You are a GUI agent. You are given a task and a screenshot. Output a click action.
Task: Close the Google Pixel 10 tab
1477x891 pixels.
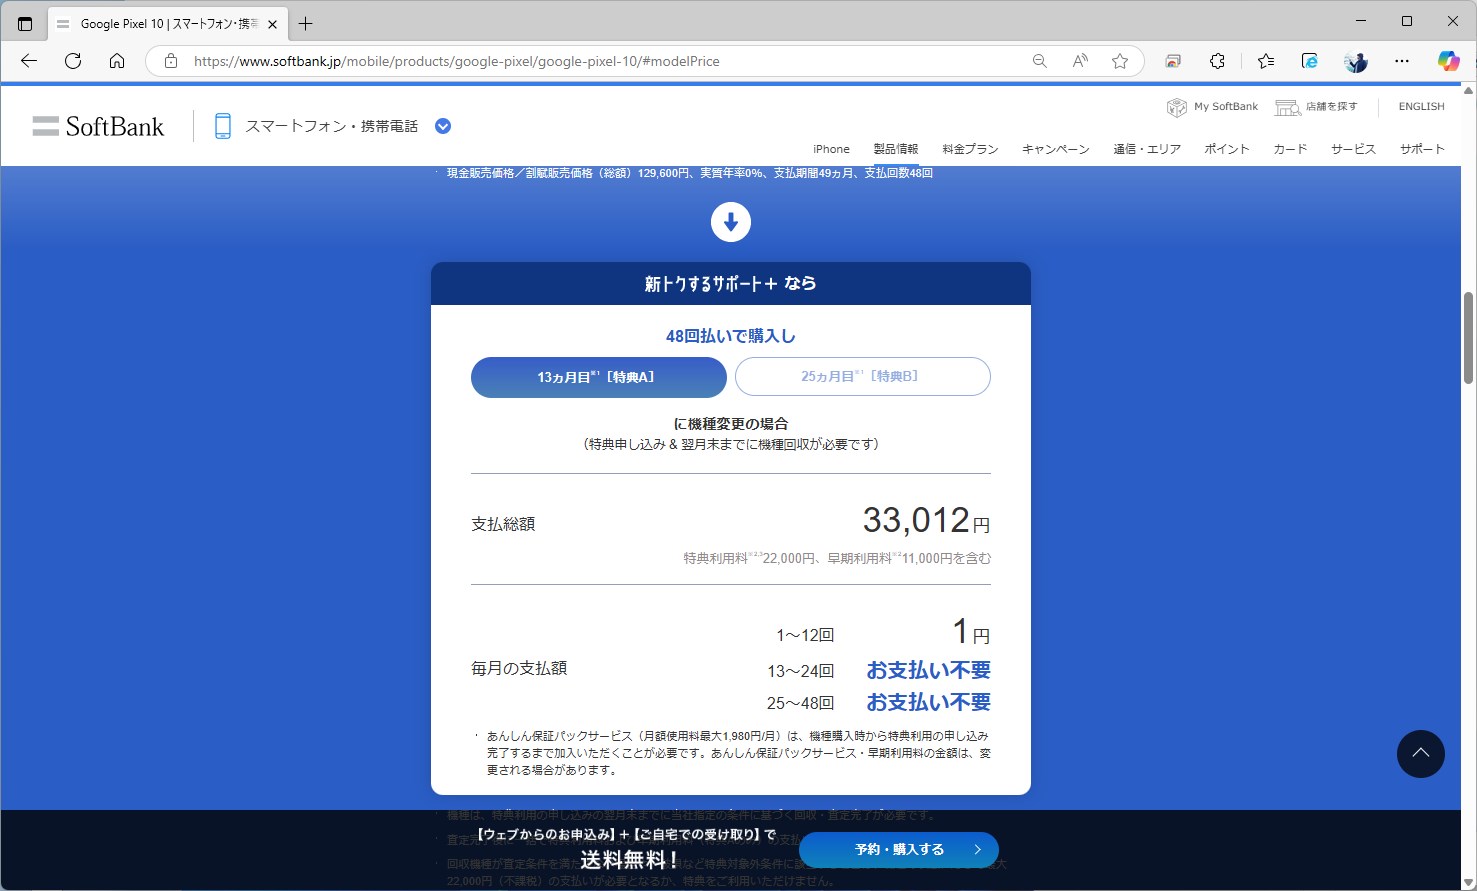(x=272, y=24)
